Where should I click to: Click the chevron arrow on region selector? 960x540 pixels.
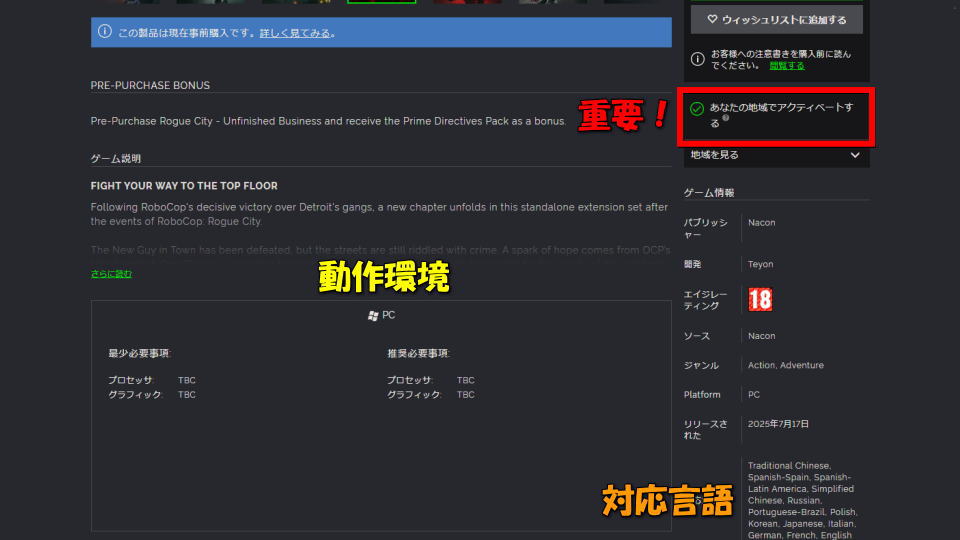pyautogui.click(x=855, y=155)
